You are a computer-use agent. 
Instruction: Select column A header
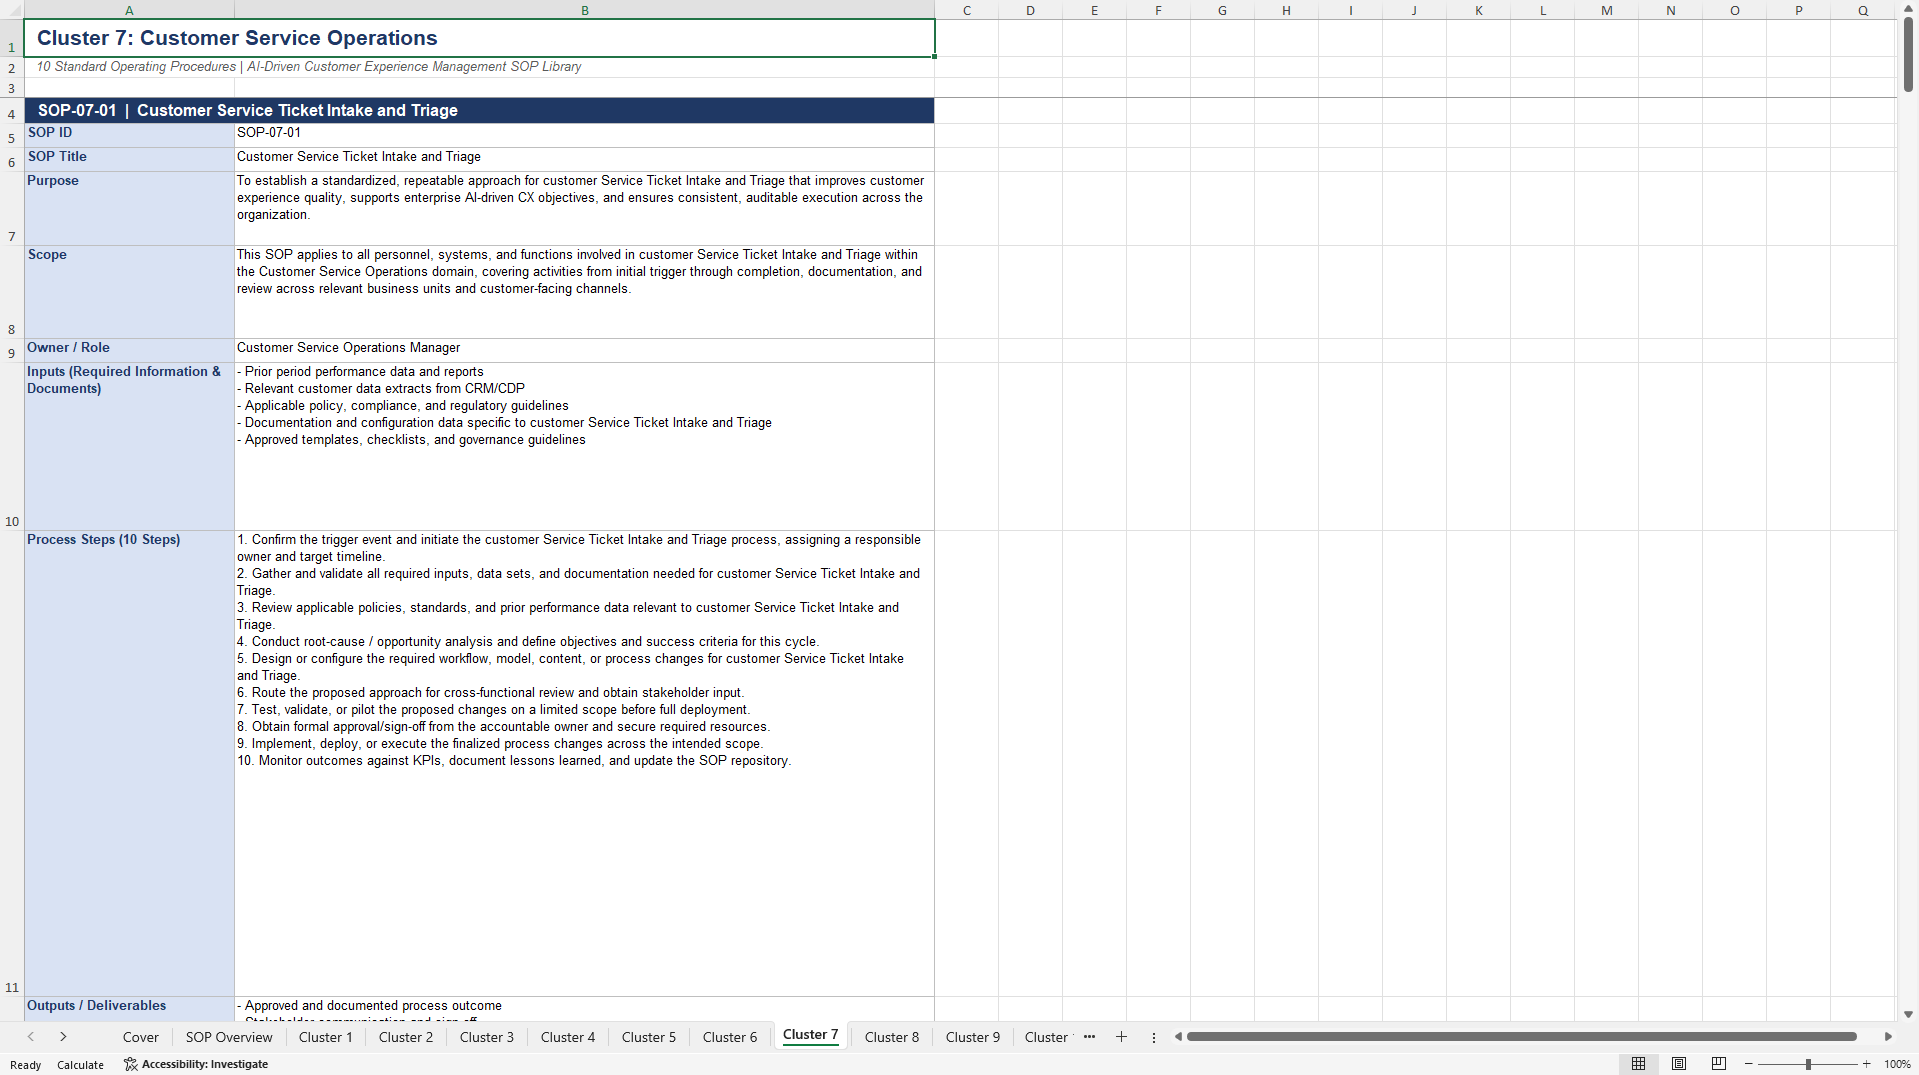[129, 10]
